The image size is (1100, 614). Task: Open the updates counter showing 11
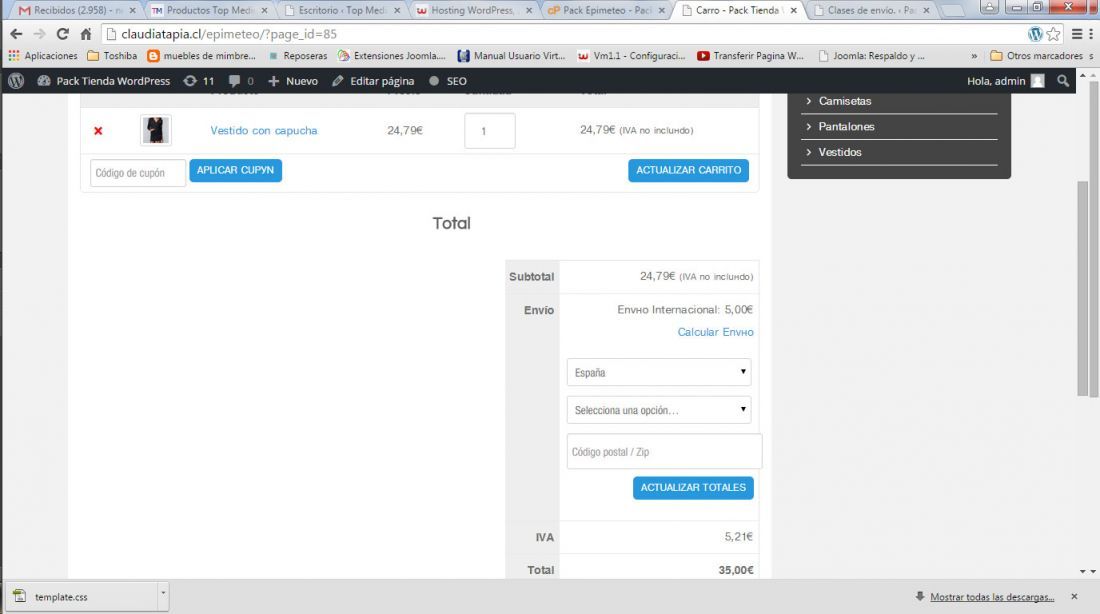tap(199, 81)
